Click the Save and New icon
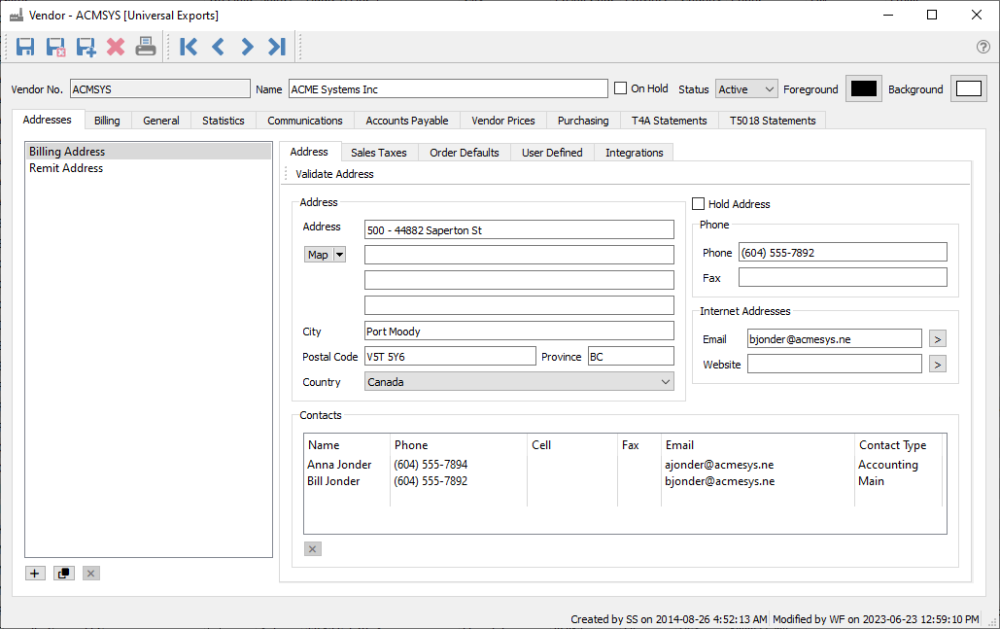This screenshot has width=1000, height=629. coord(86,46)
